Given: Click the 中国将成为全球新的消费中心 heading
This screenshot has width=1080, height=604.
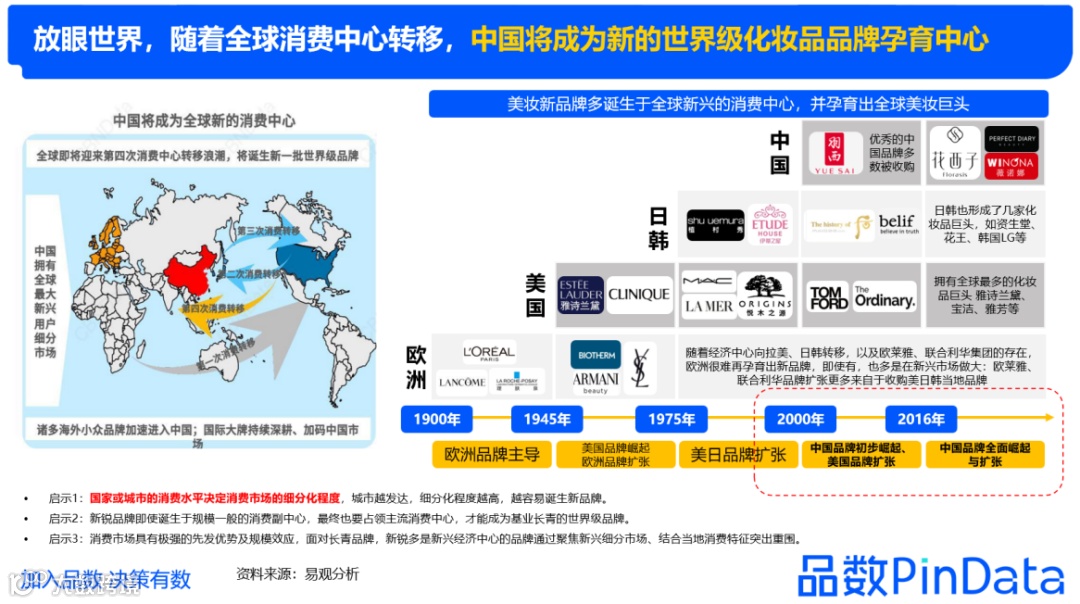Looking at the screenshot, I should [204, 121].
